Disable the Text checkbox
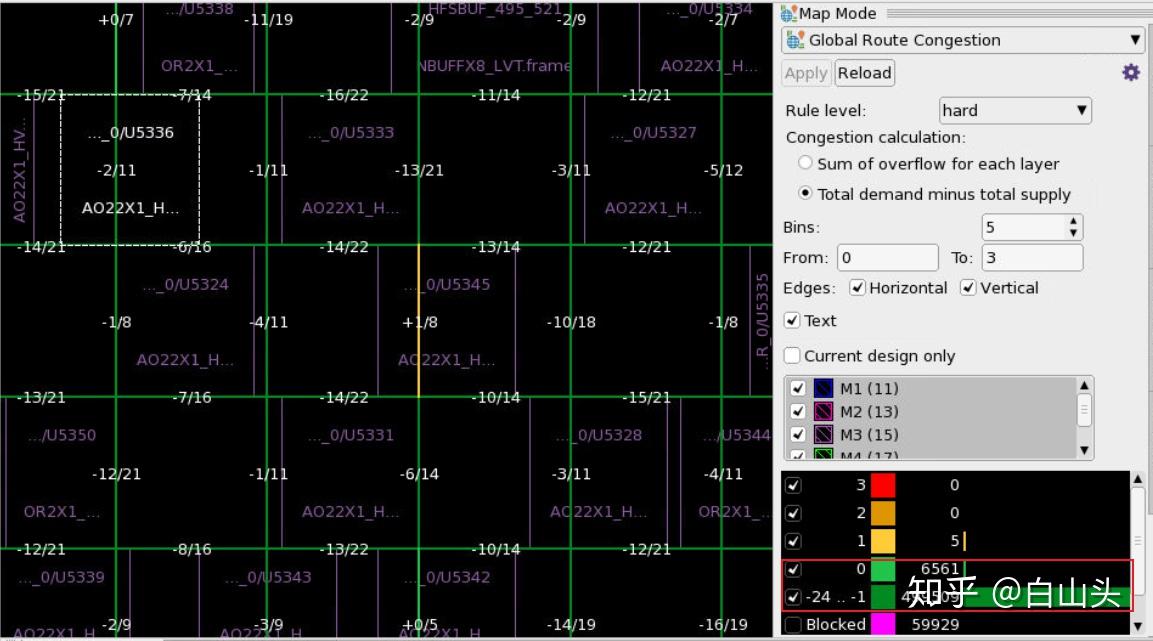1153x641 pixels. point(792,320)
